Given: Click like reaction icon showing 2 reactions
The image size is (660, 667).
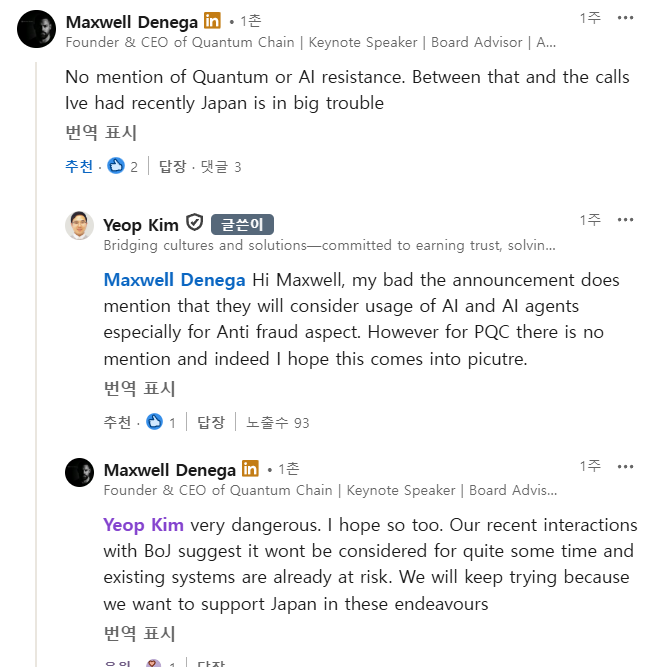Looking at the screenshot, I should pyautogui.click(x=116, y=166).
